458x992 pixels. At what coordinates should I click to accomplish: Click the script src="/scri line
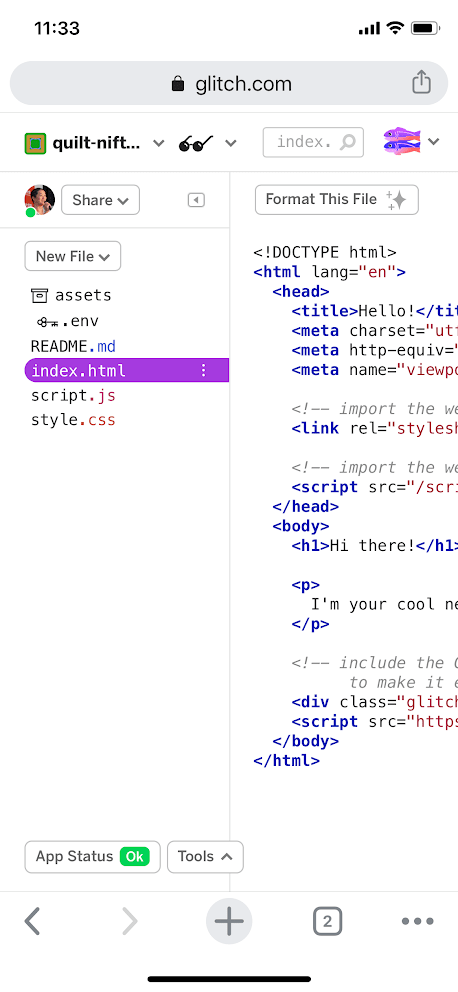(x=374, y=487)
